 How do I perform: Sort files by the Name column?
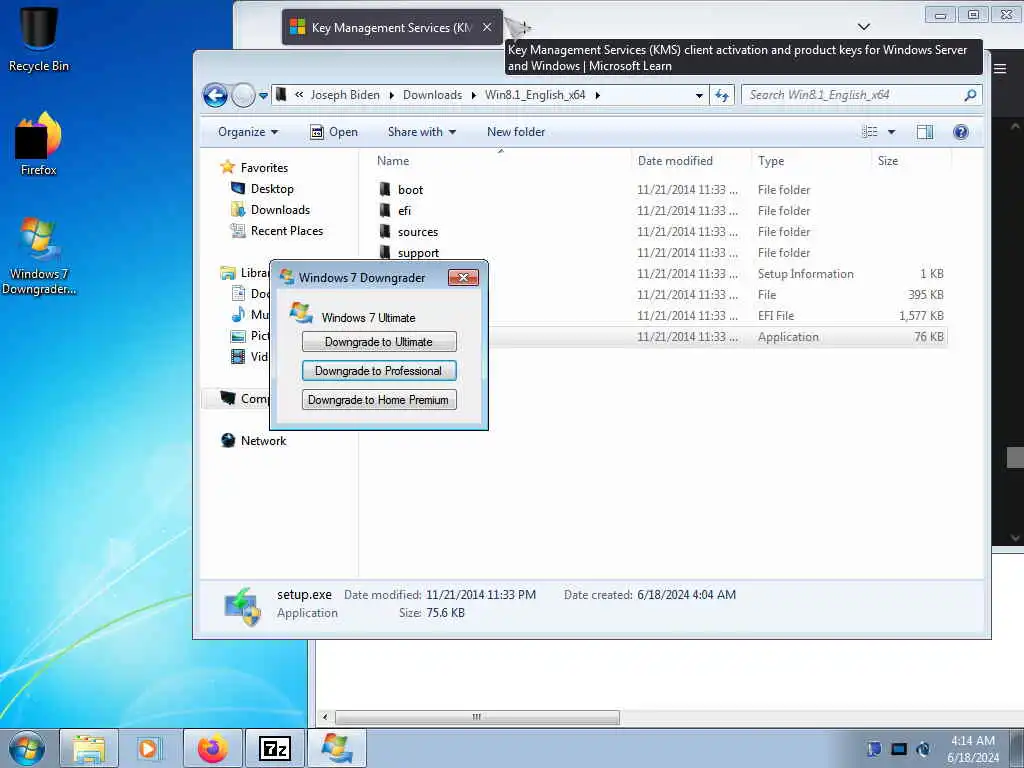[392, 161]
